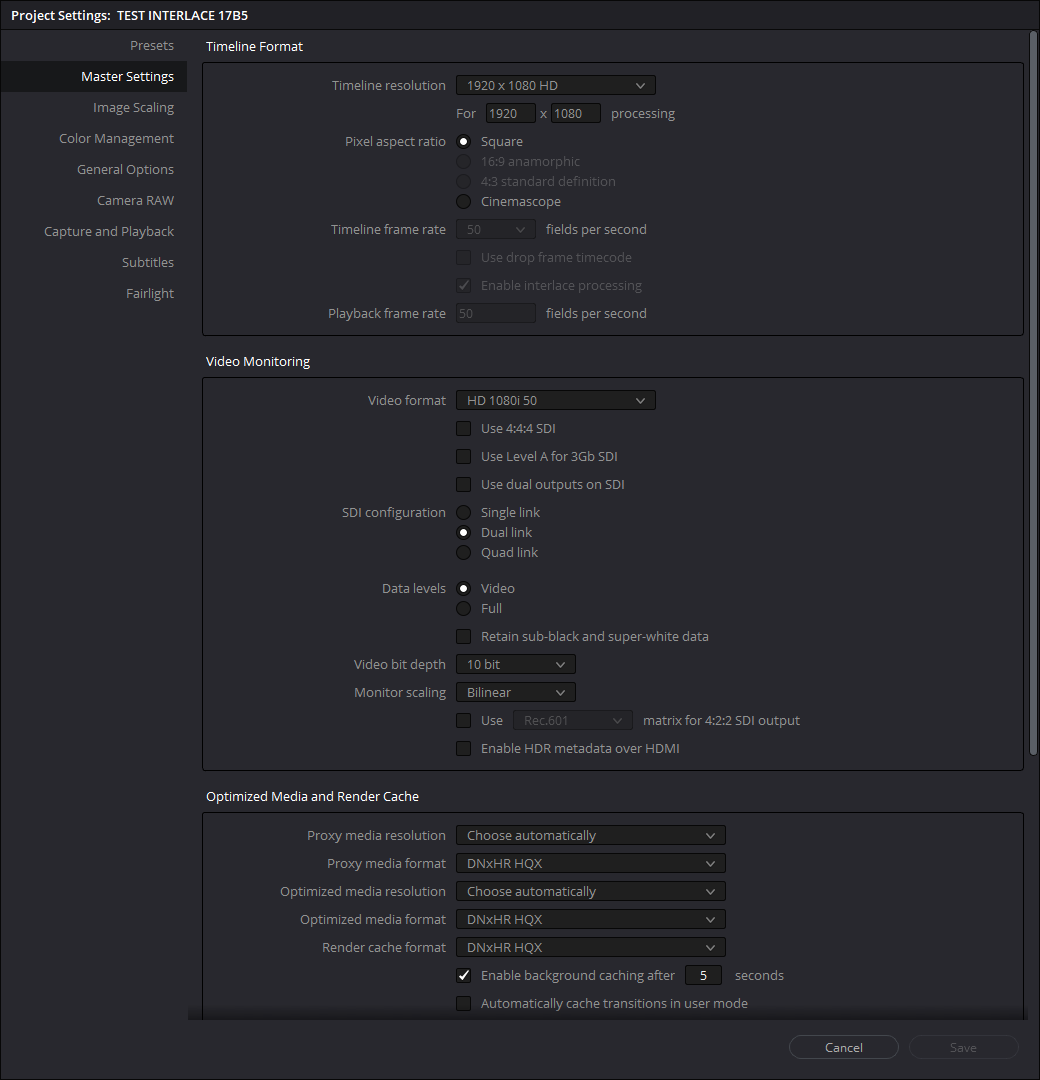
Task: Toggle Use drop frame timecode checkbox
Action: tap(464, 258)
